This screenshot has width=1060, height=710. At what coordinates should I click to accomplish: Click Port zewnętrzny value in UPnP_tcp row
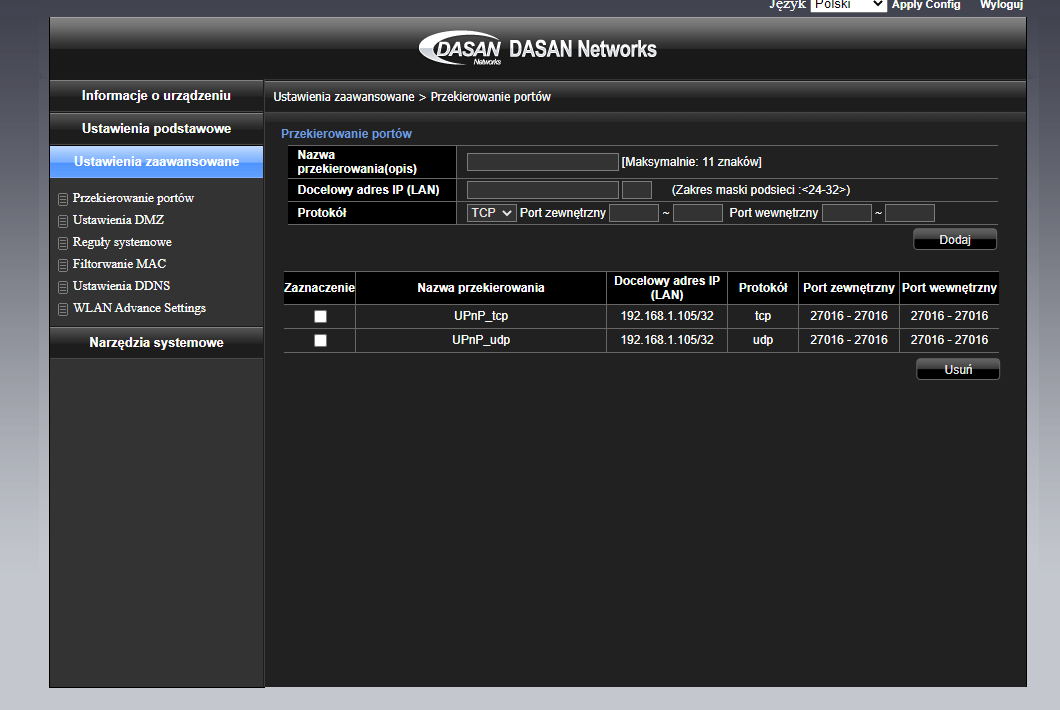coord(849,316)
